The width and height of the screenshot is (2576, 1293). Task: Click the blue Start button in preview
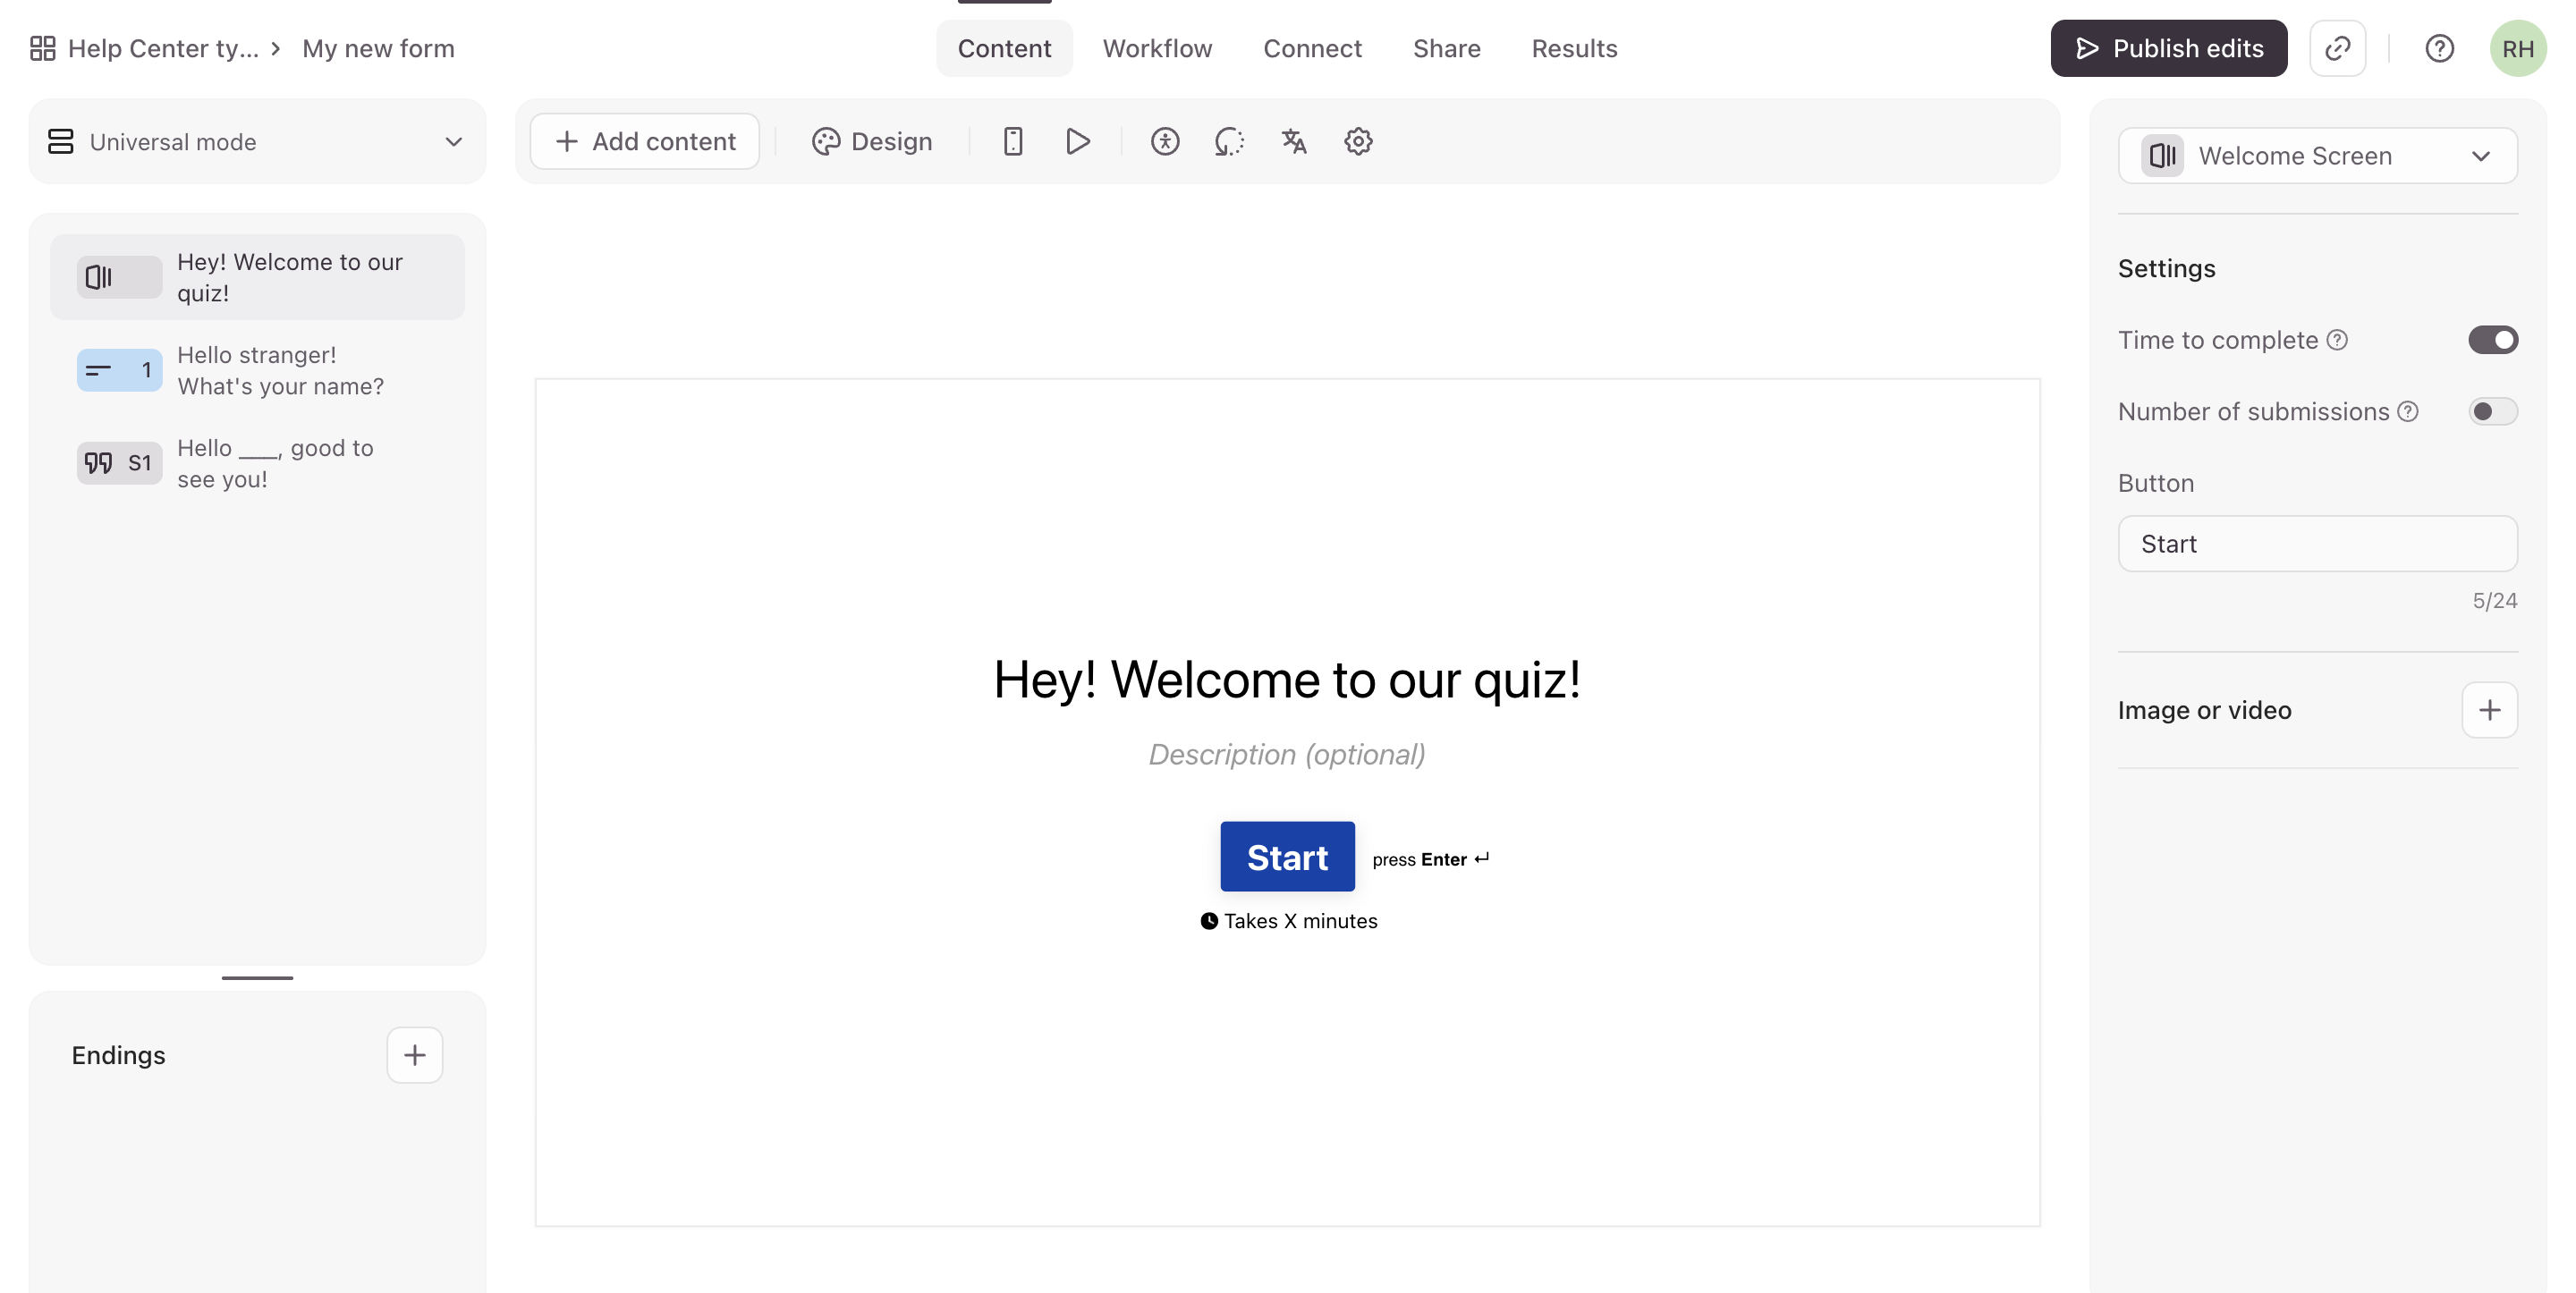1287,857
